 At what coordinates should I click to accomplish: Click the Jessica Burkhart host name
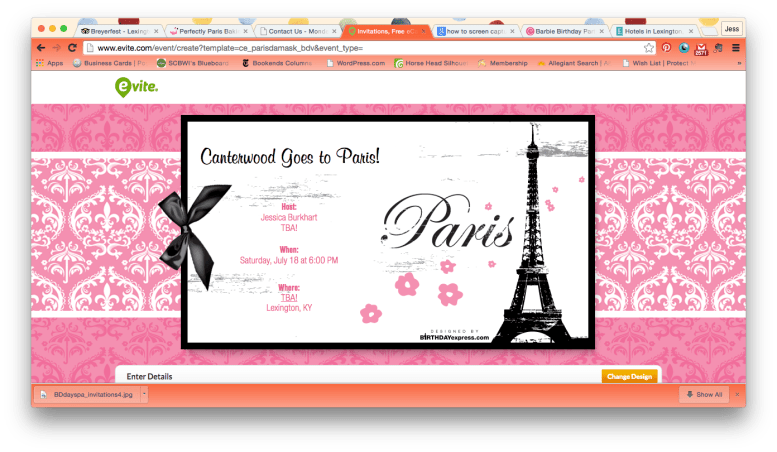[x=289, y=217]
